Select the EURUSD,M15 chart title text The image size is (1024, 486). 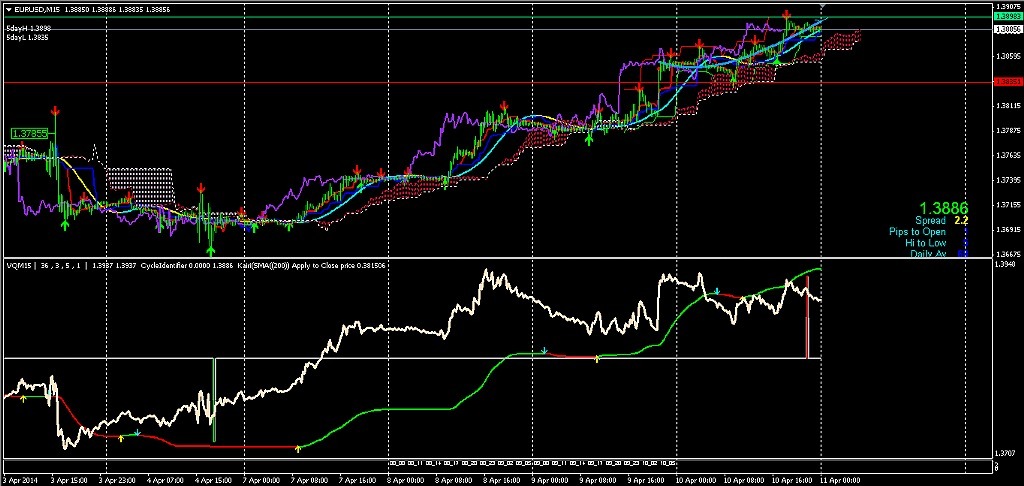36,8
